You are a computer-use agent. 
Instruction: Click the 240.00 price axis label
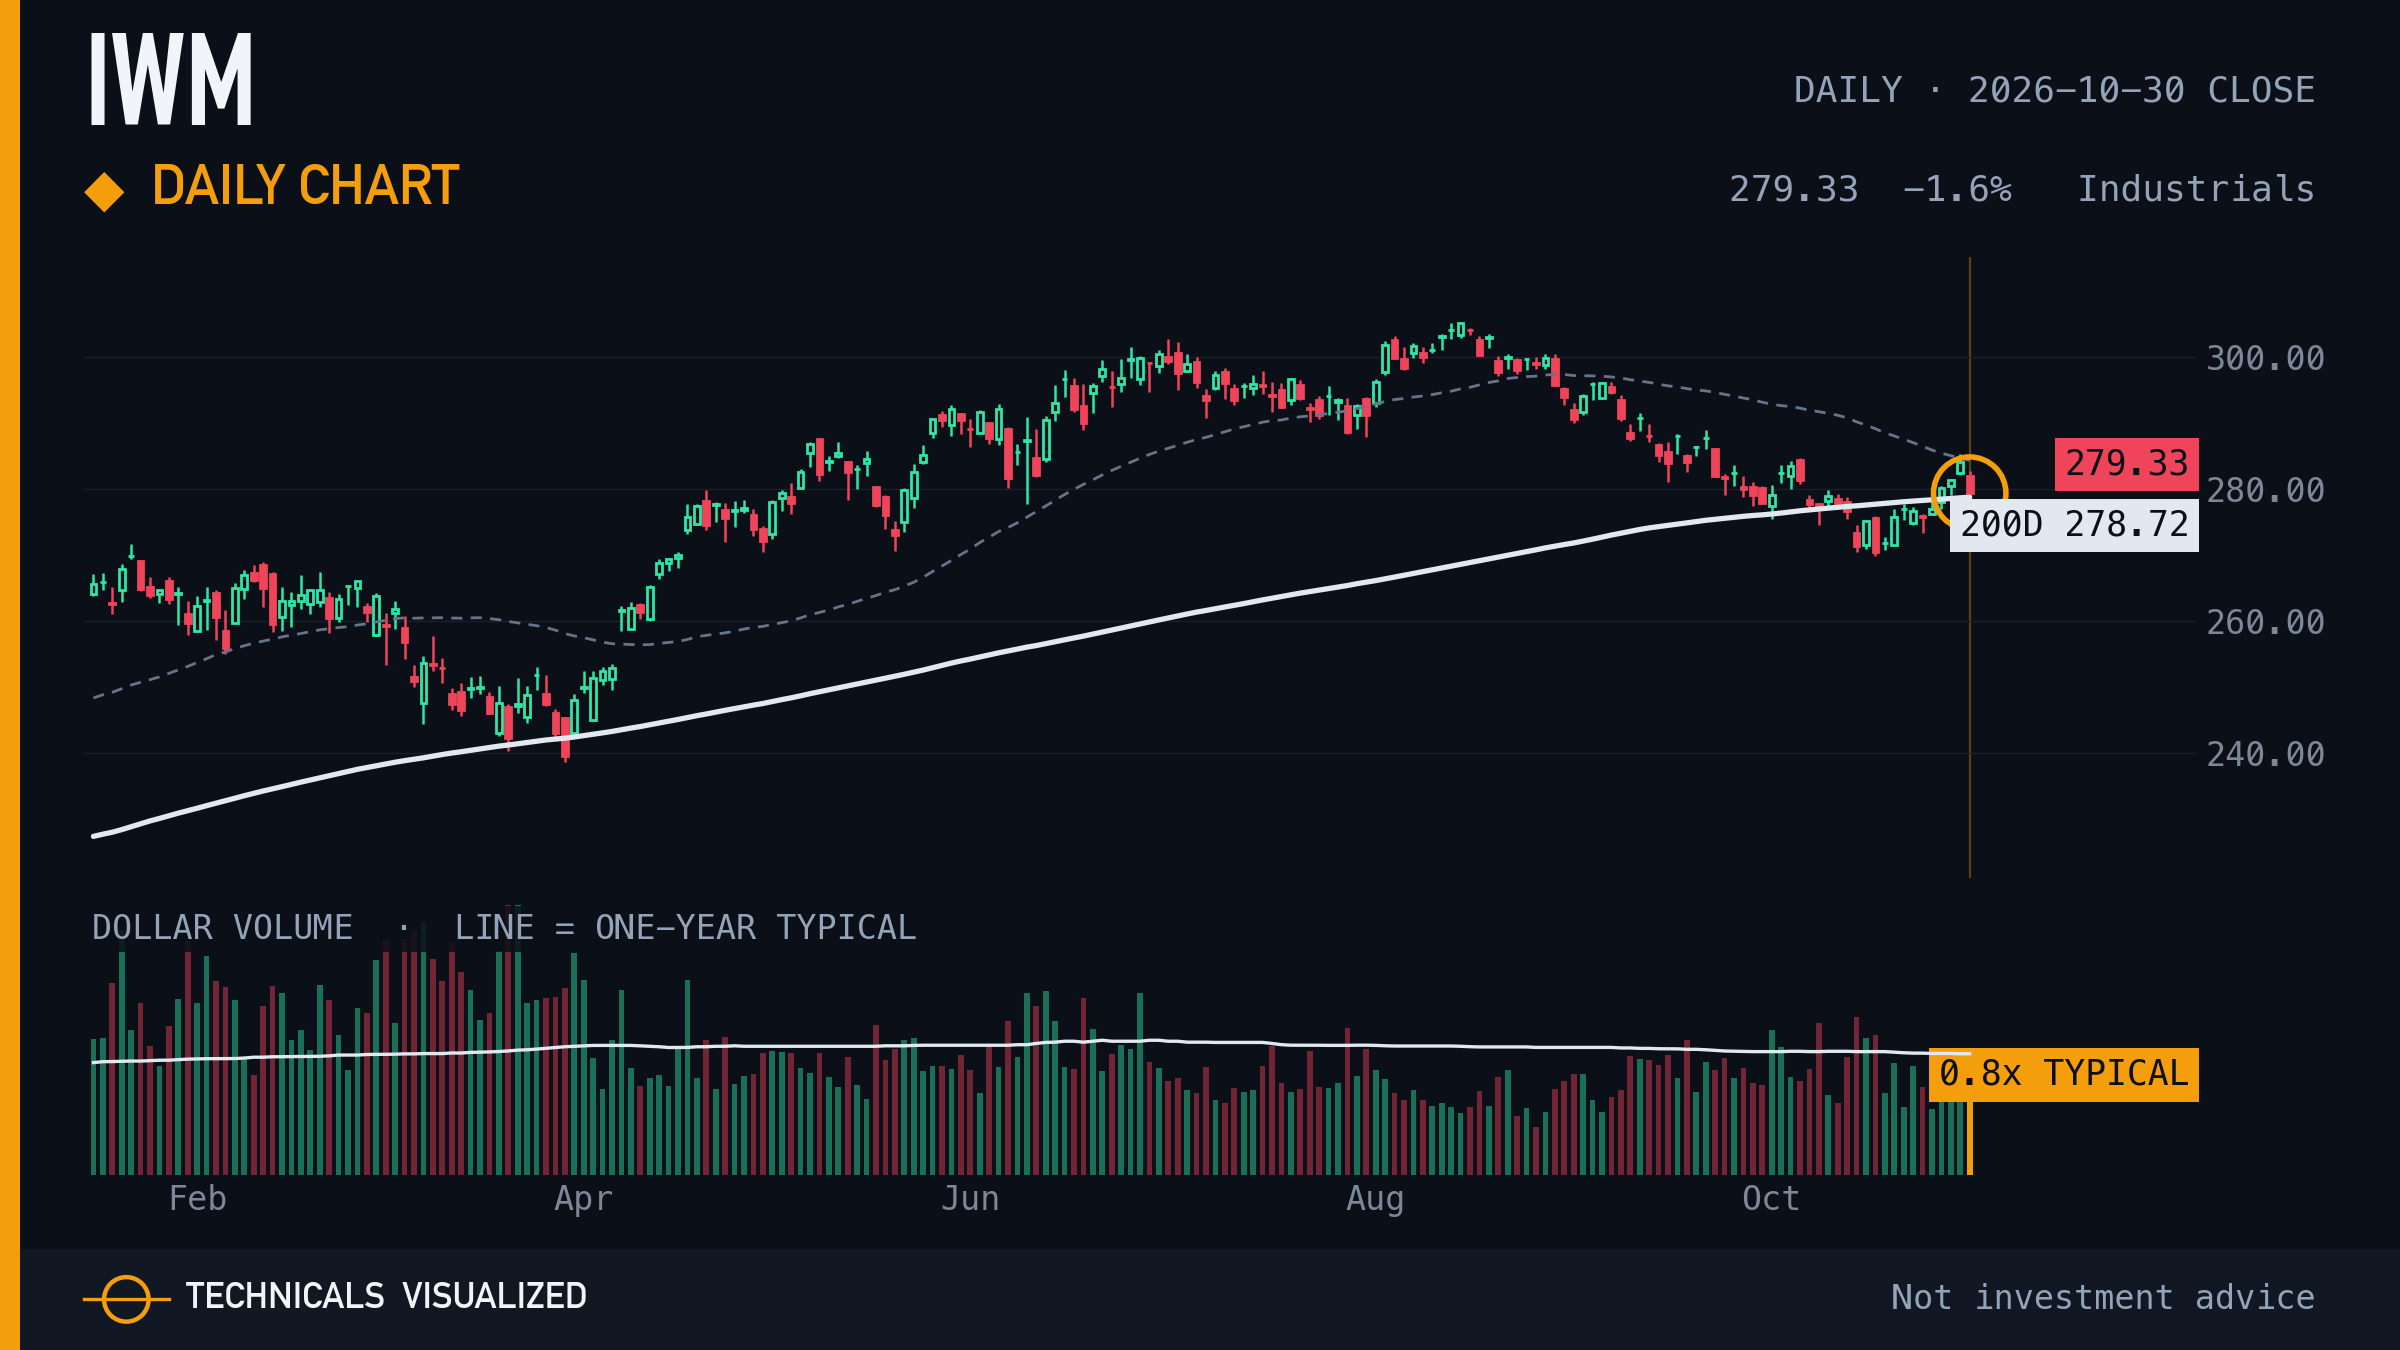coord(2265,754)
